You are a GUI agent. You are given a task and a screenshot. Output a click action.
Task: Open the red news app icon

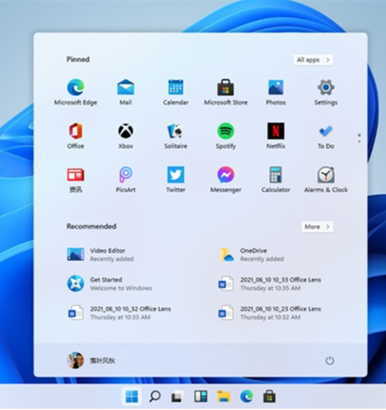[76, 180]
